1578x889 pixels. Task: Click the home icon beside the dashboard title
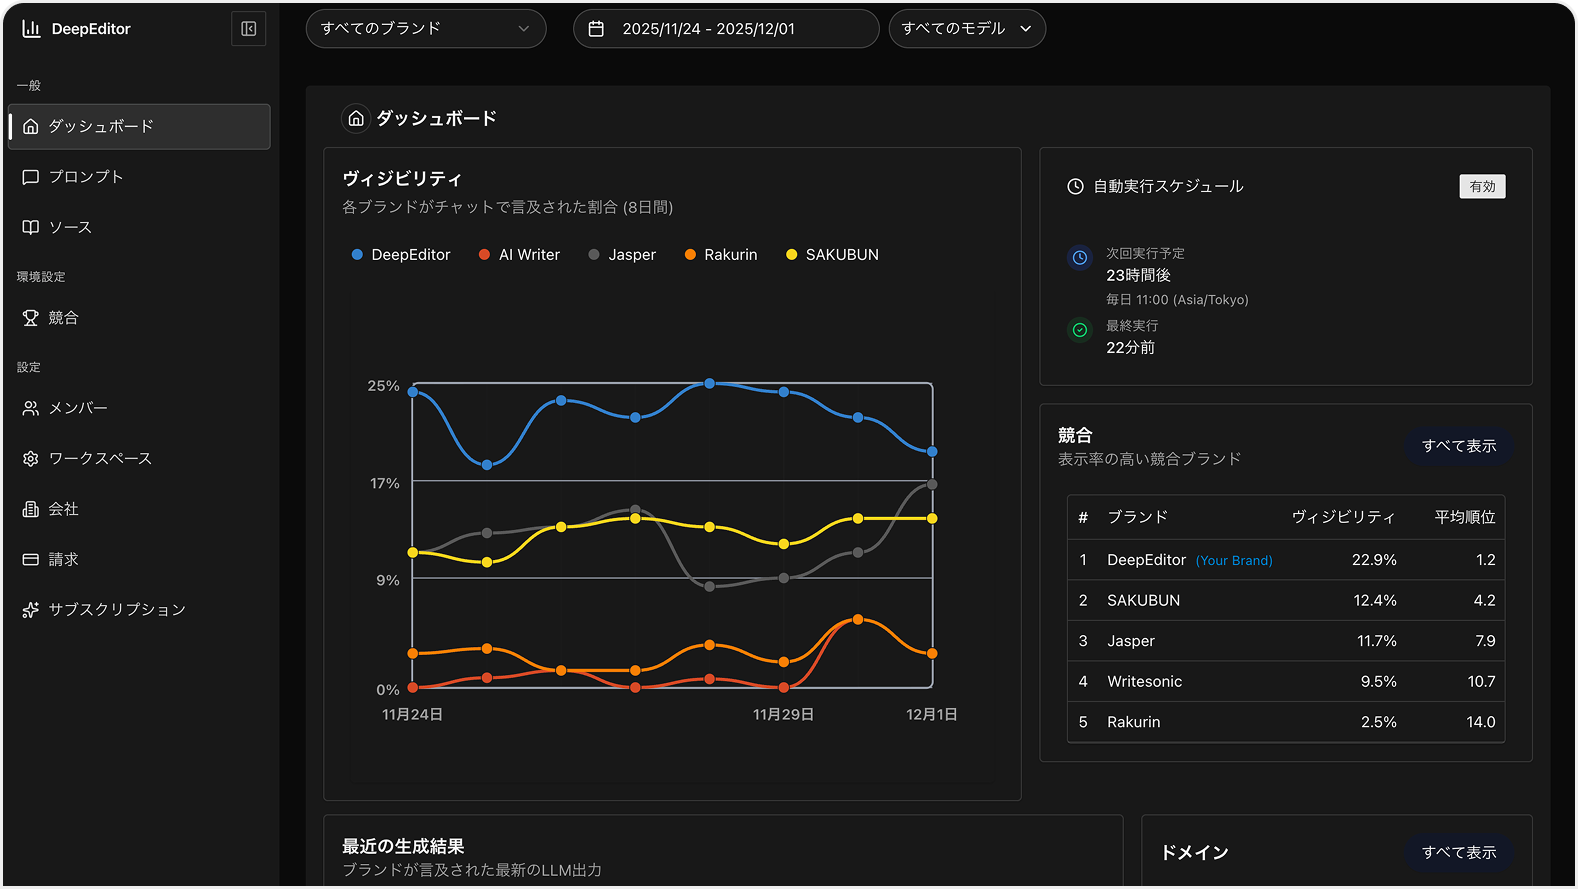point(356,119)
